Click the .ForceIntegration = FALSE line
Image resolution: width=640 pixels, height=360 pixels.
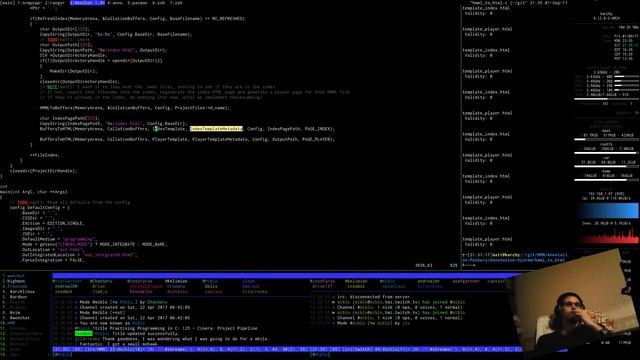click(53, 260)
